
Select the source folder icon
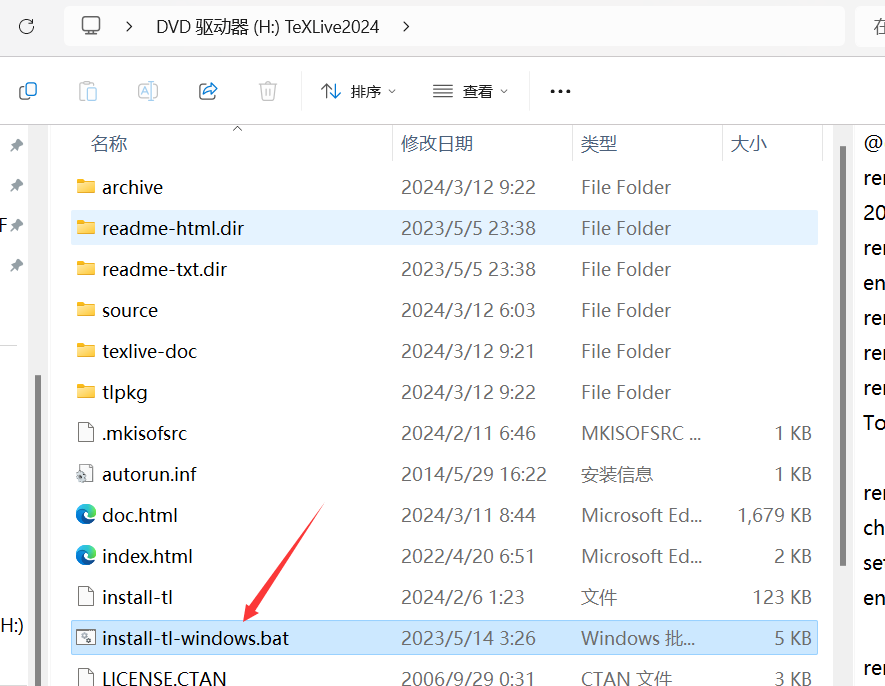[x=86, y=309]
